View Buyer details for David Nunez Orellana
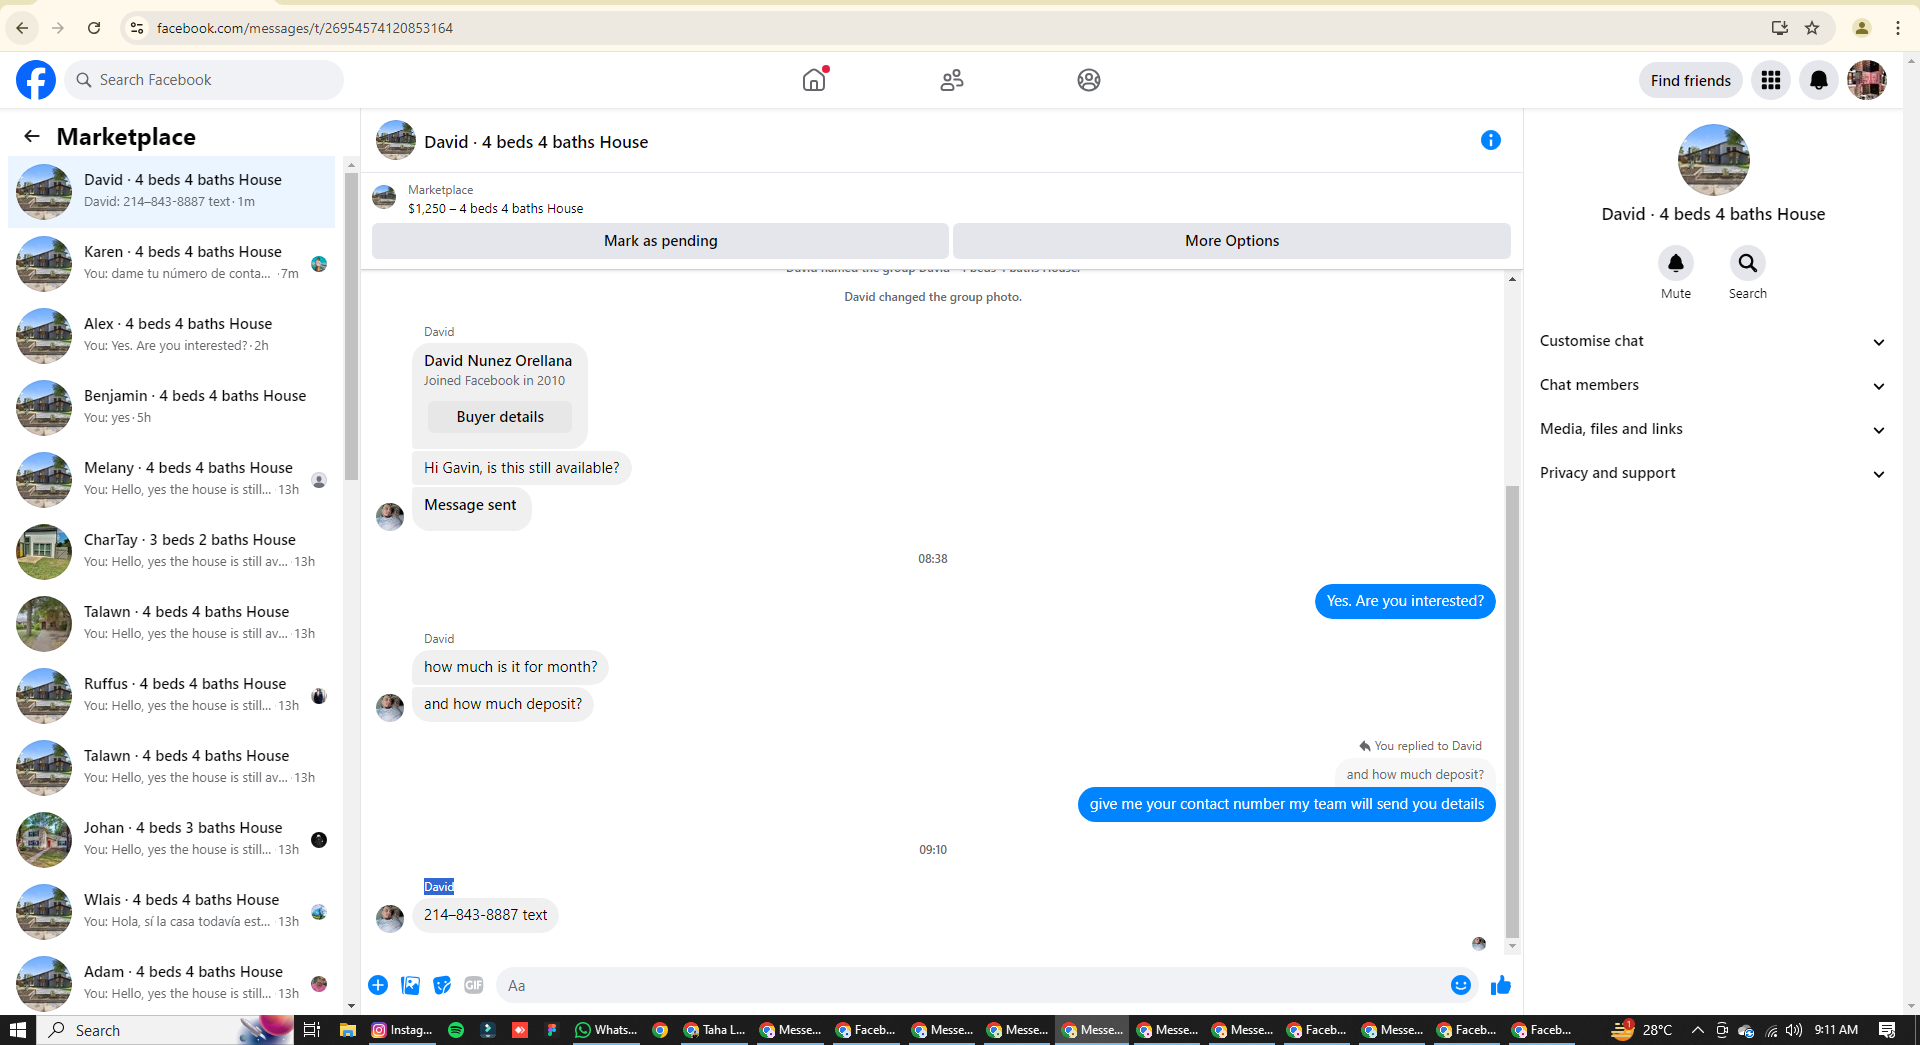The width and height of the screenshot is (1920, 1045). pos(500,417)
